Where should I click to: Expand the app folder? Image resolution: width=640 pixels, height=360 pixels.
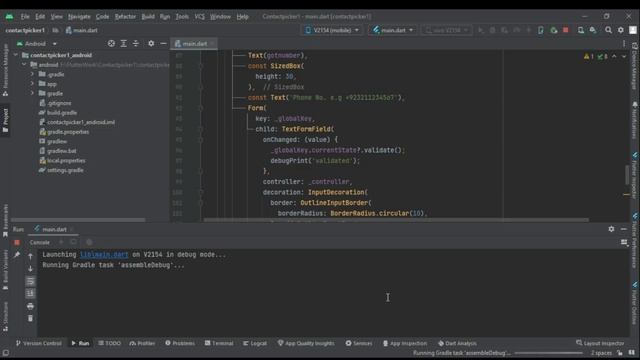33,84
